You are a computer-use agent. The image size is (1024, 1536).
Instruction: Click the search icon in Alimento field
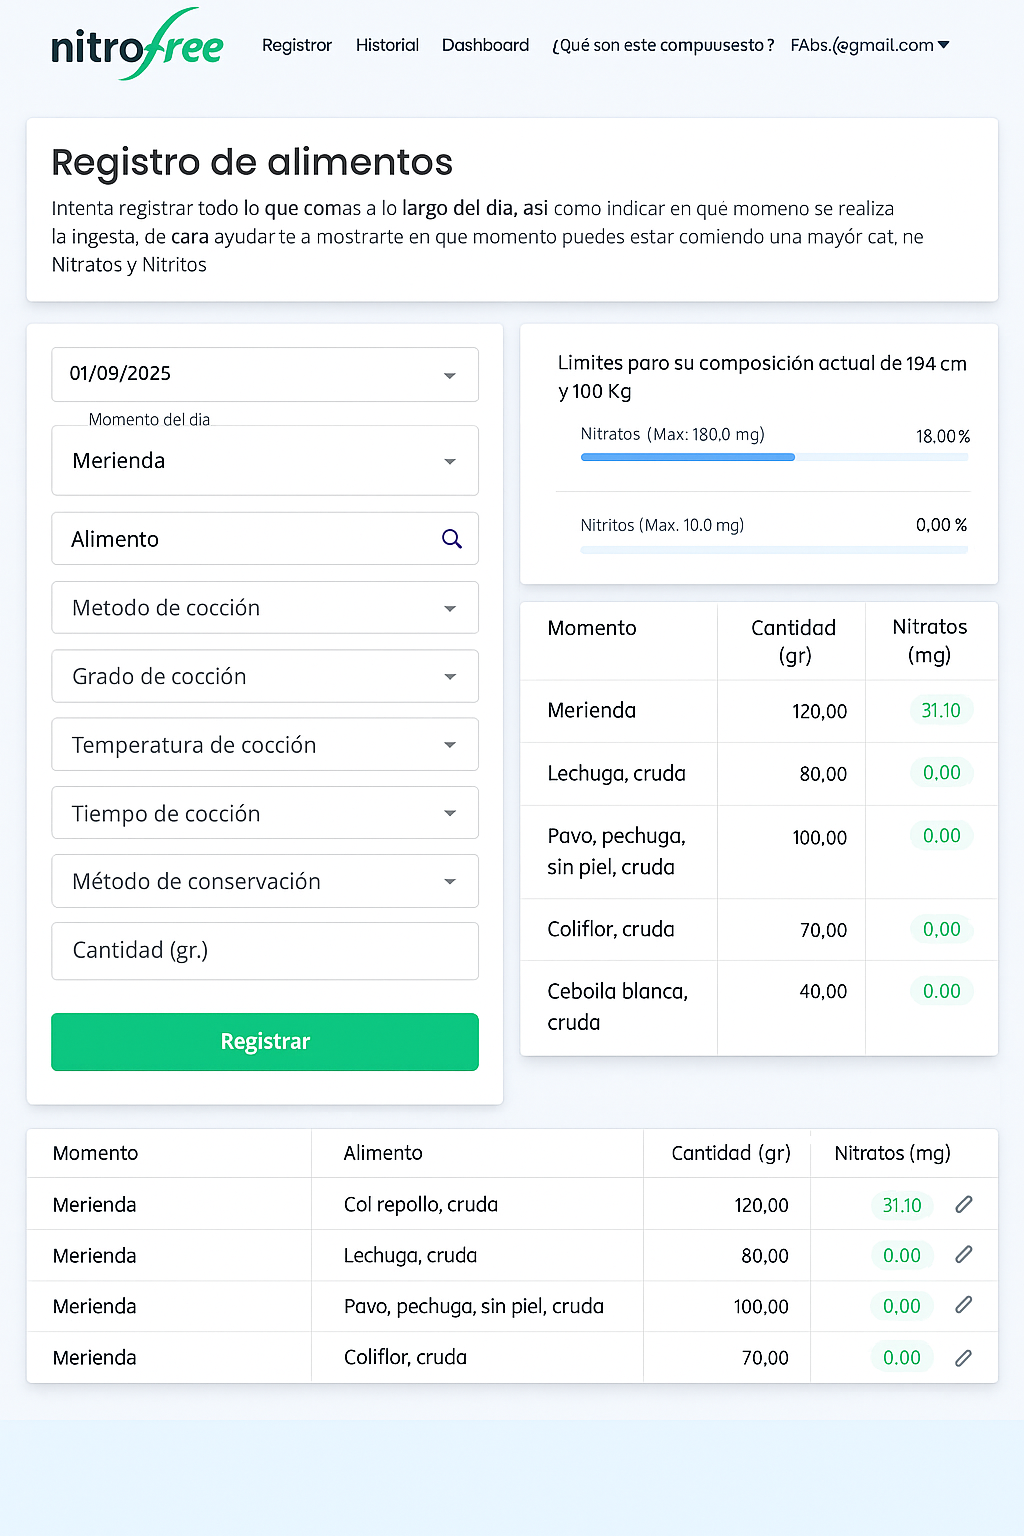[x=452, y=539]
